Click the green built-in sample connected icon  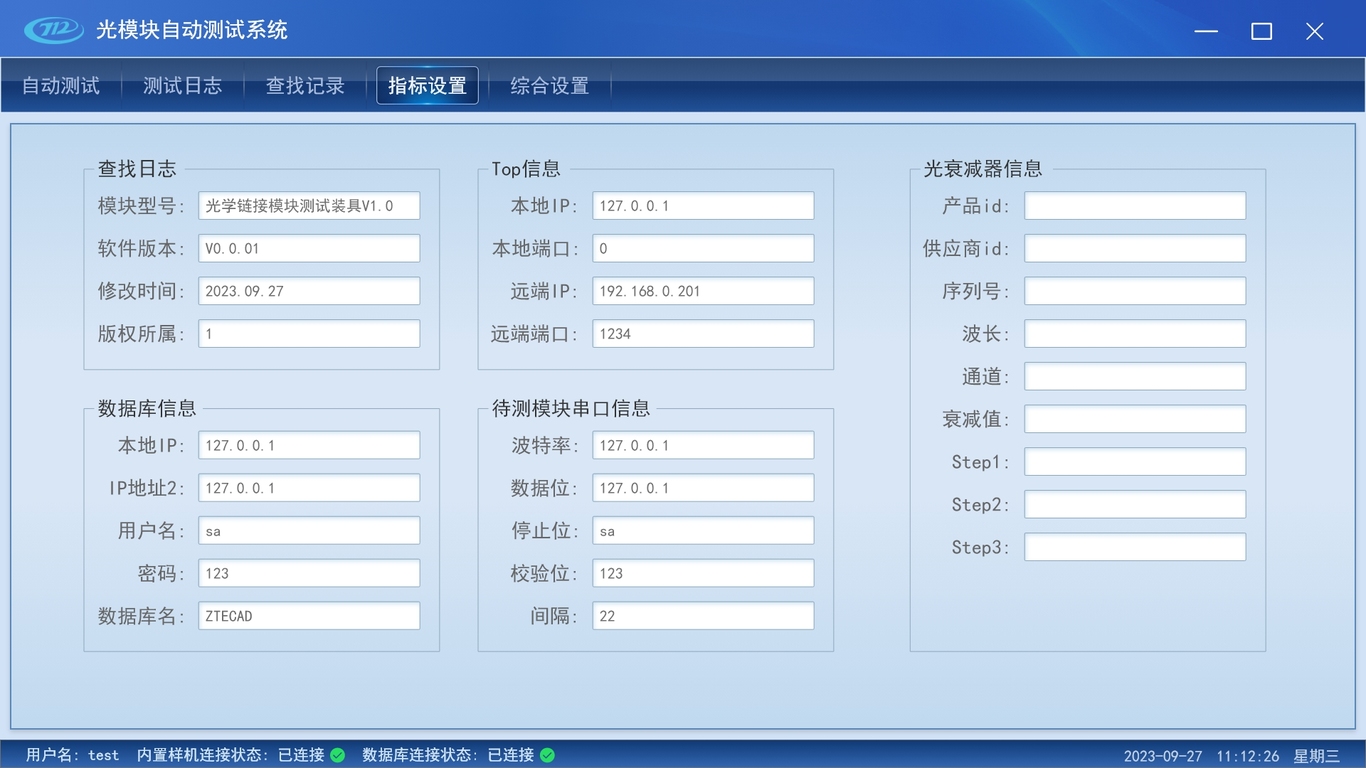pos(338,755)
